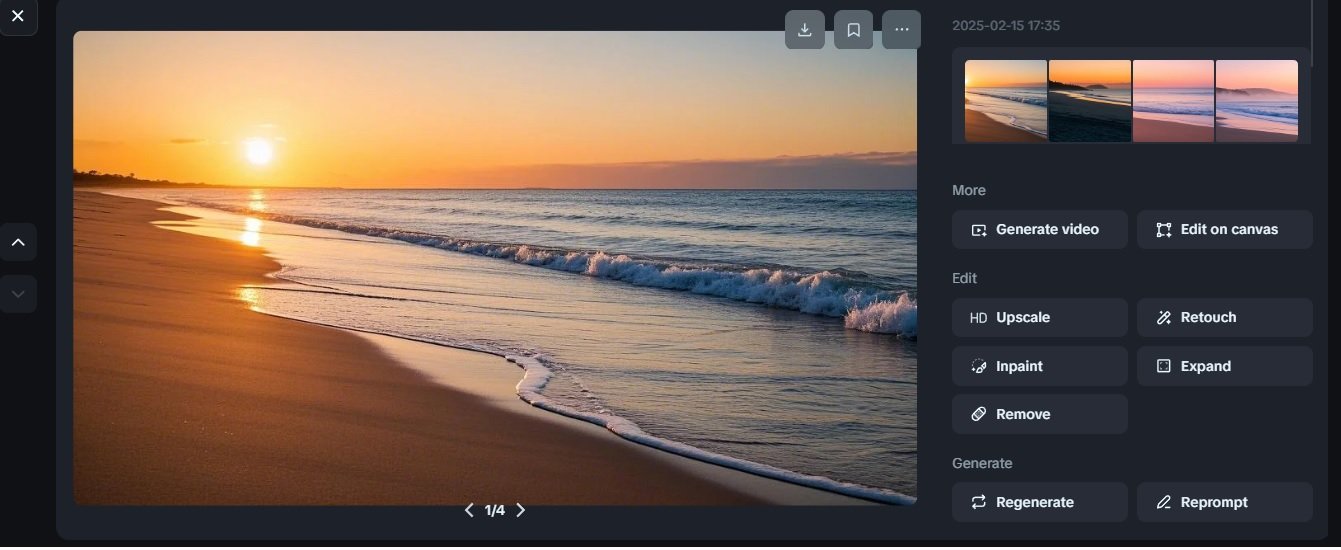The width and height of the screenshot is (1341, 550).
Task: Go to next item with down arrow
Action: coord(18,294)
